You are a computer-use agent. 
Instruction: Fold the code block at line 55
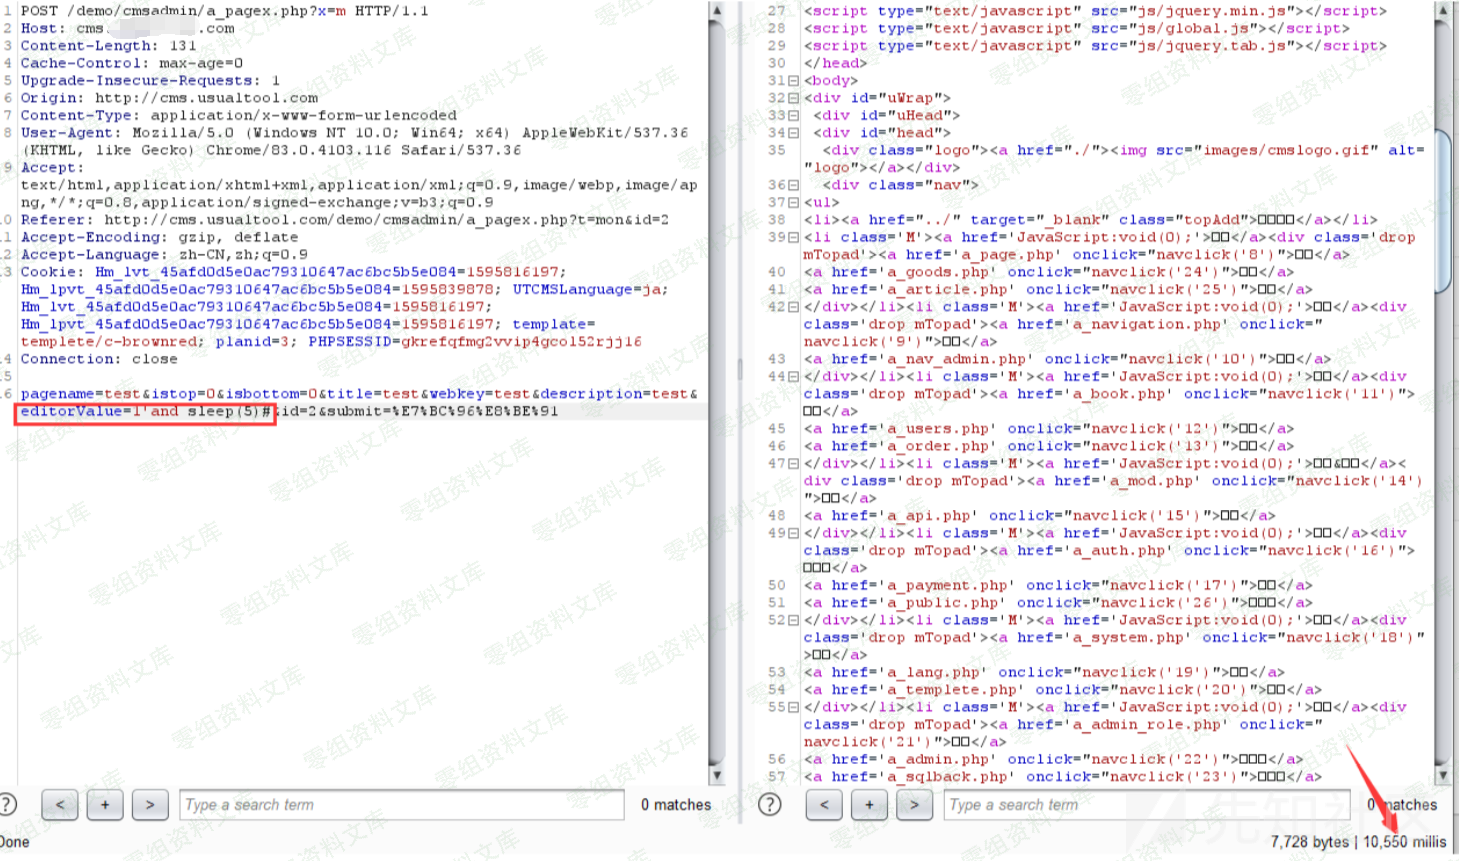(793, 707)
